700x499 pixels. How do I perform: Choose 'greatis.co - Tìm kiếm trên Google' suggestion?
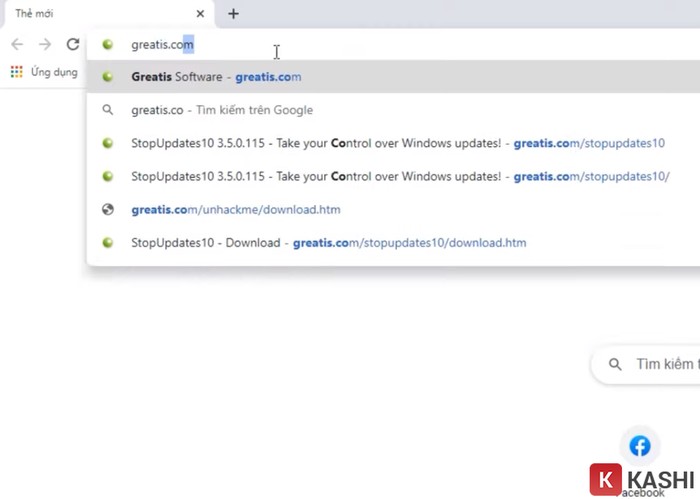point(222,110)
